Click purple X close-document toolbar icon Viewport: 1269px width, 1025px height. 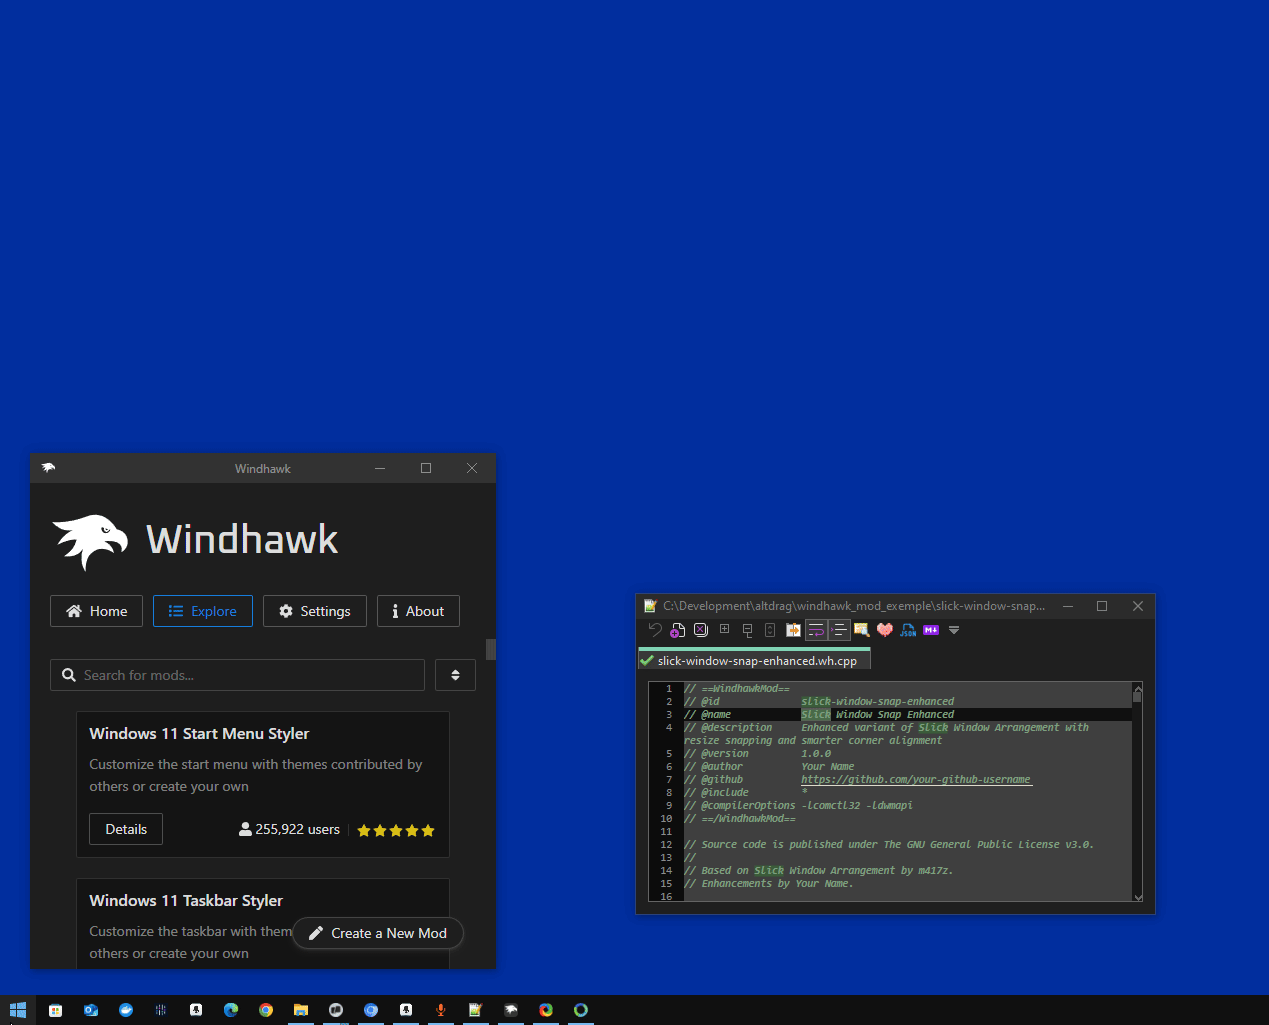coord(701,630)
